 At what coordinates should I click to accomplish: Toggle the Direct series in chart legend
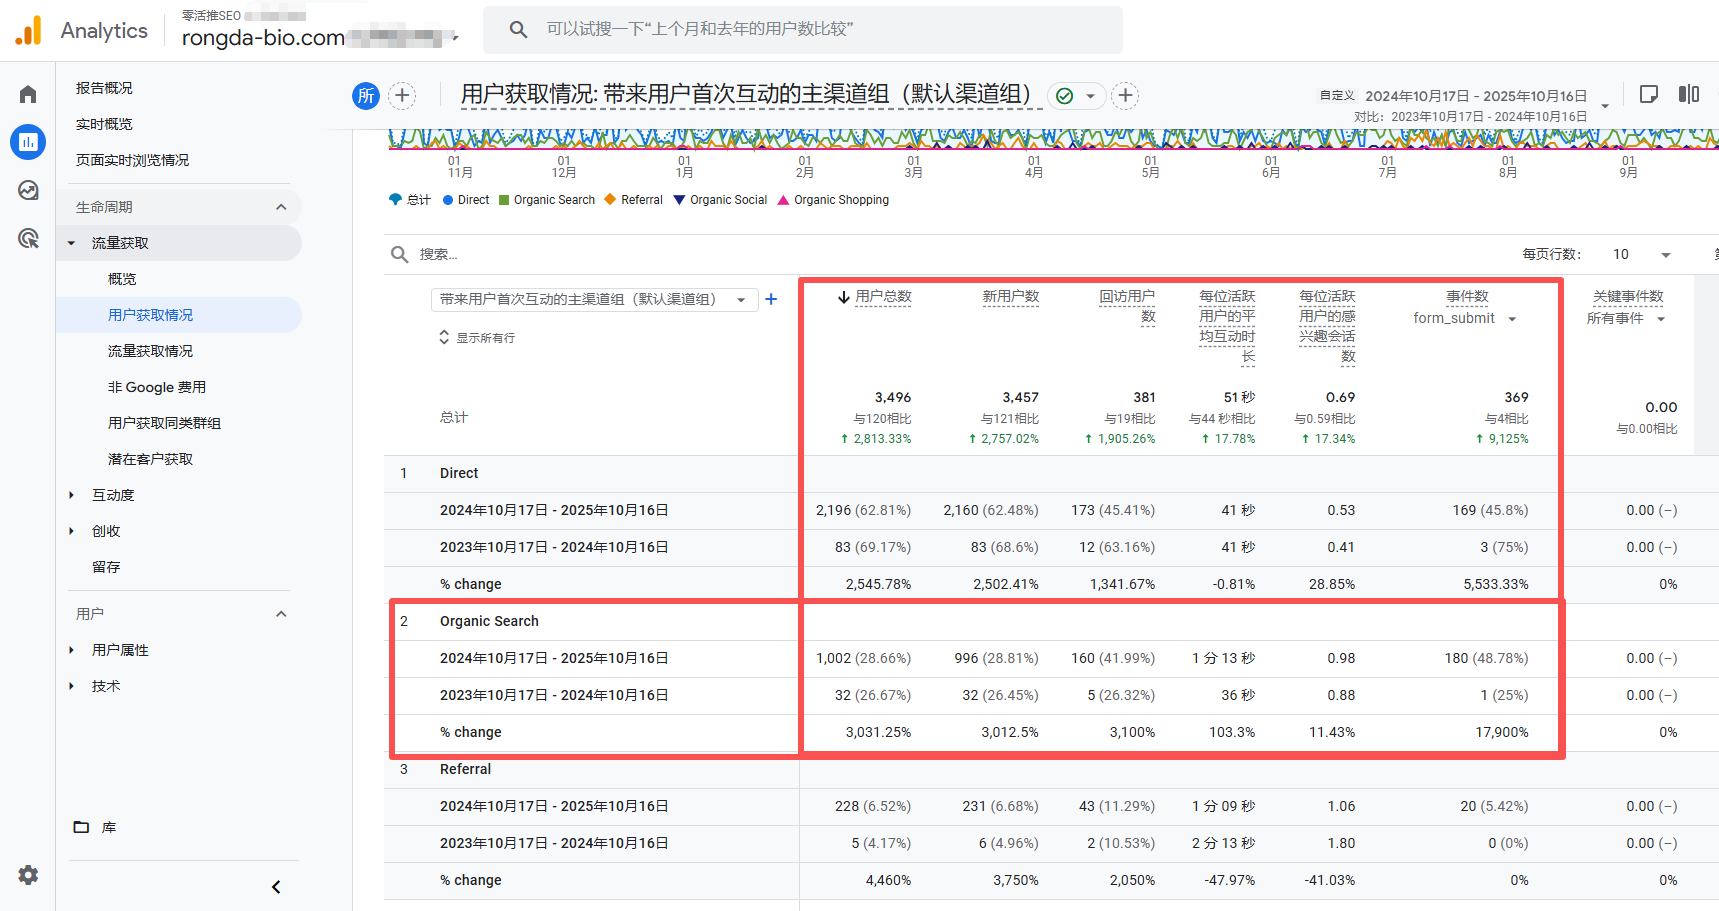tap(465, 200)
